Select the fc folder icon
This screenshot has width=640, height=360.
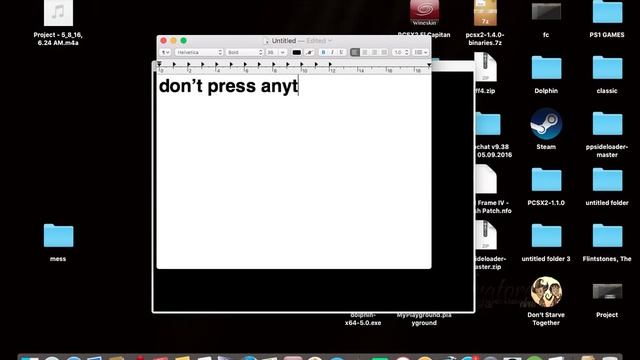point(546,11)
